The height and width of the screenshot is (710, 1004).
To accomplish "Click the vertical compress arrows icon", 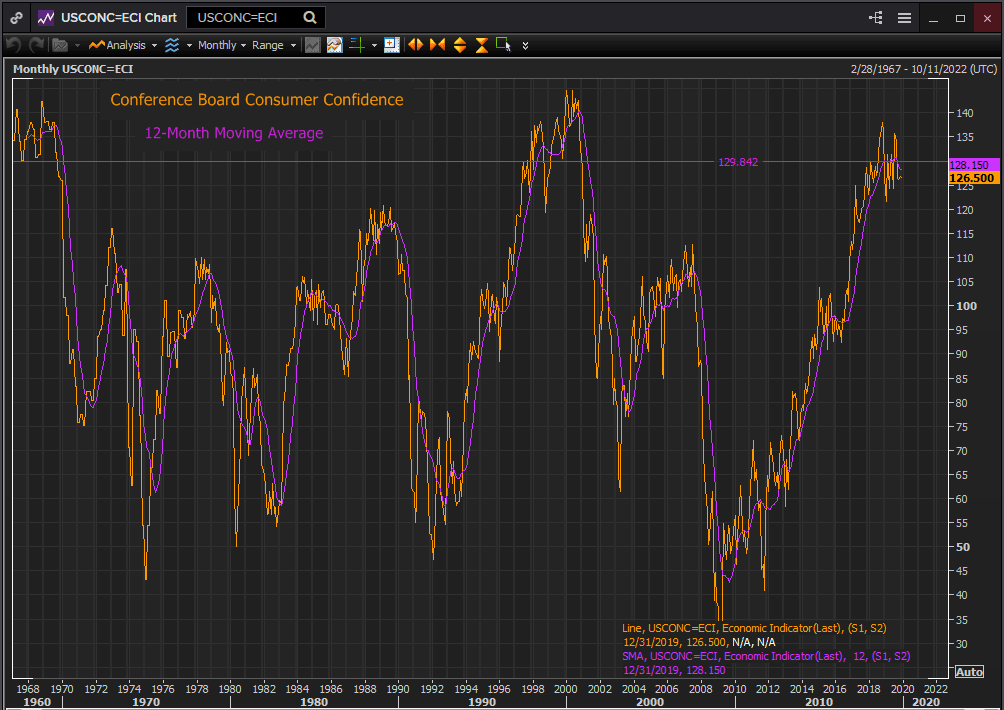I will click(481, 45).
